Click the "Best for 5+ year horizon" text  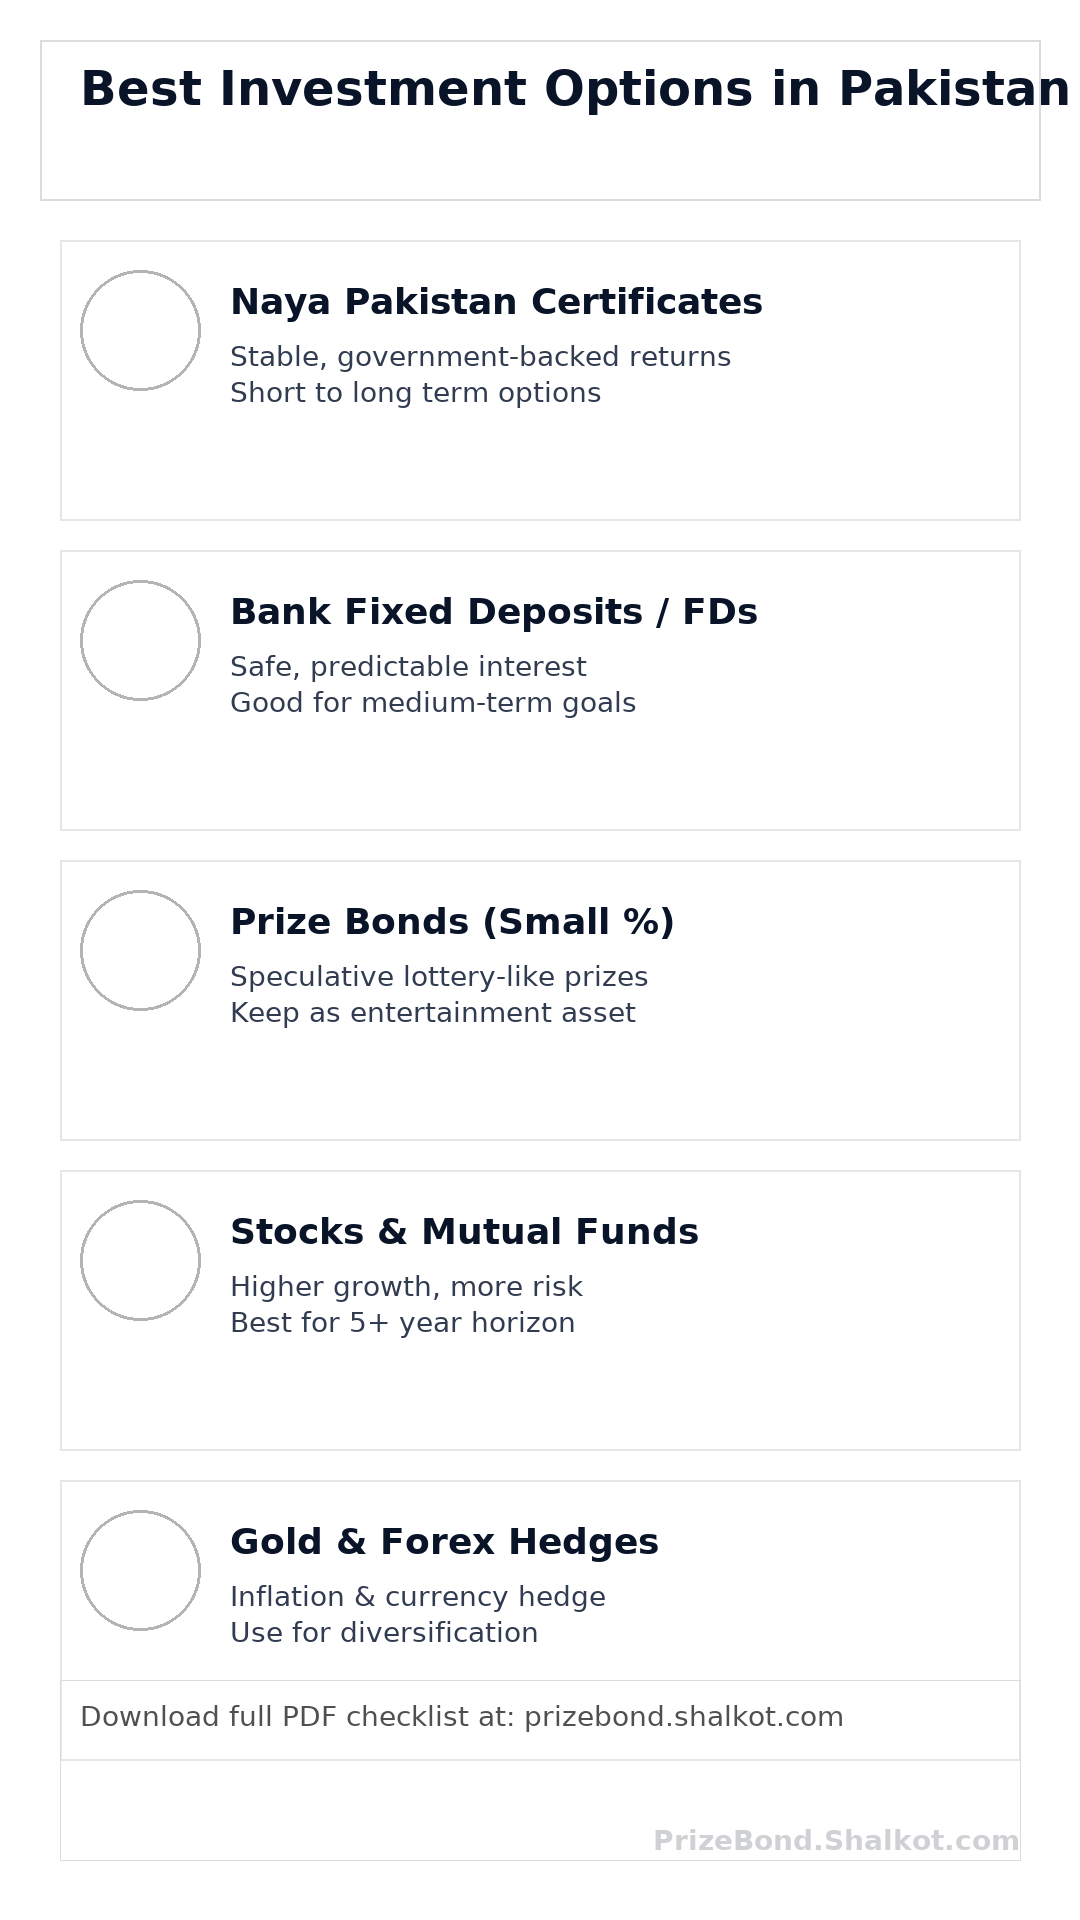click(x=402, y=1323)
